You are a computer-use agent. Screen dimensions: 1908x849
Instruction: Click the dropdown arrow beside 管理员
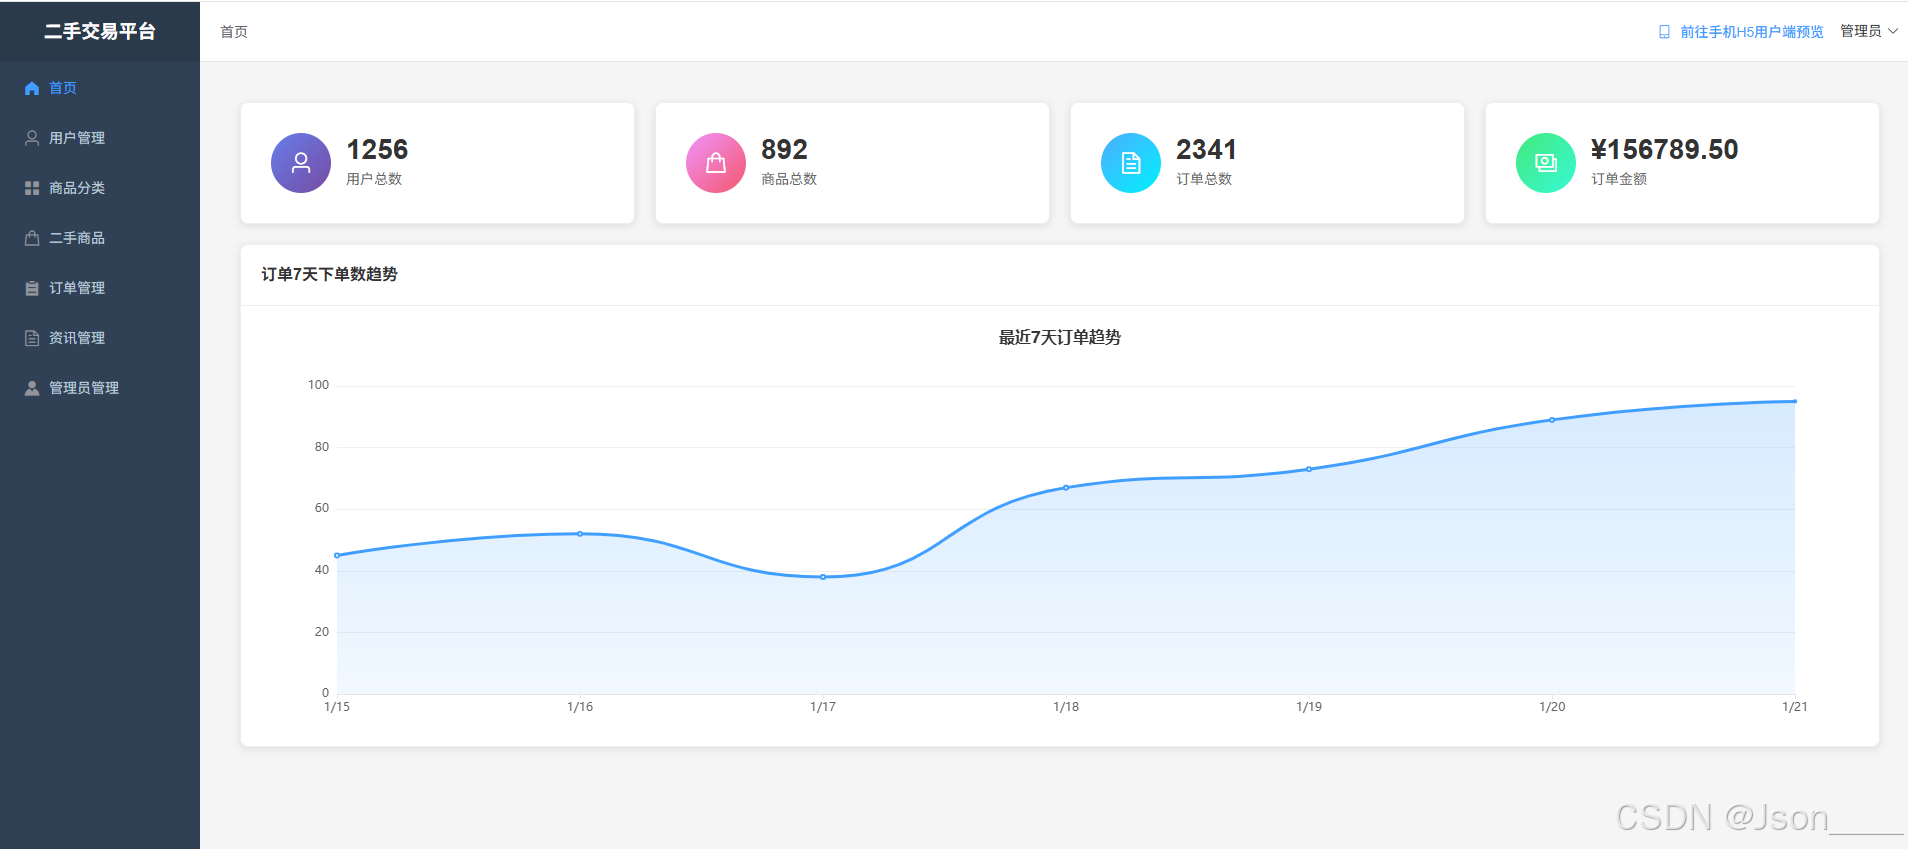pos(1893,32)
